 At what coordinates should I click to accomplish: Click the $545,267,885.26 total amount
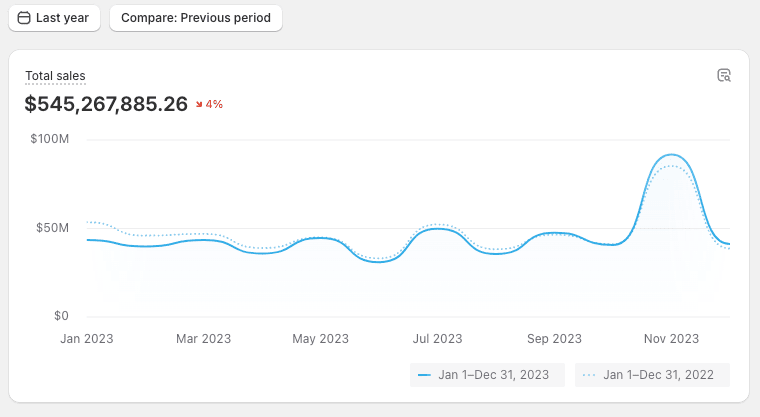click(106, 104)
